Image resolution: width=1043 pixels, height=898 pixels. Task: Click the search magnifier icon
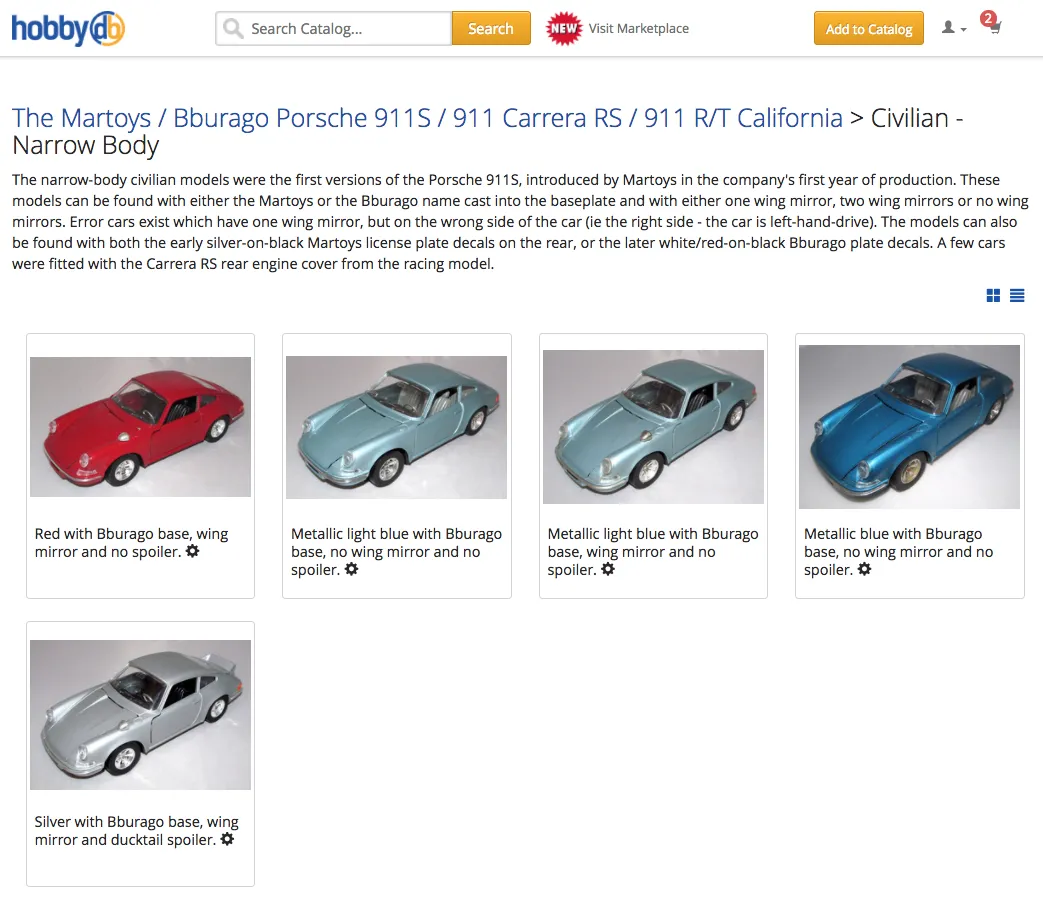pyautogui.click(x=233, y=29)
